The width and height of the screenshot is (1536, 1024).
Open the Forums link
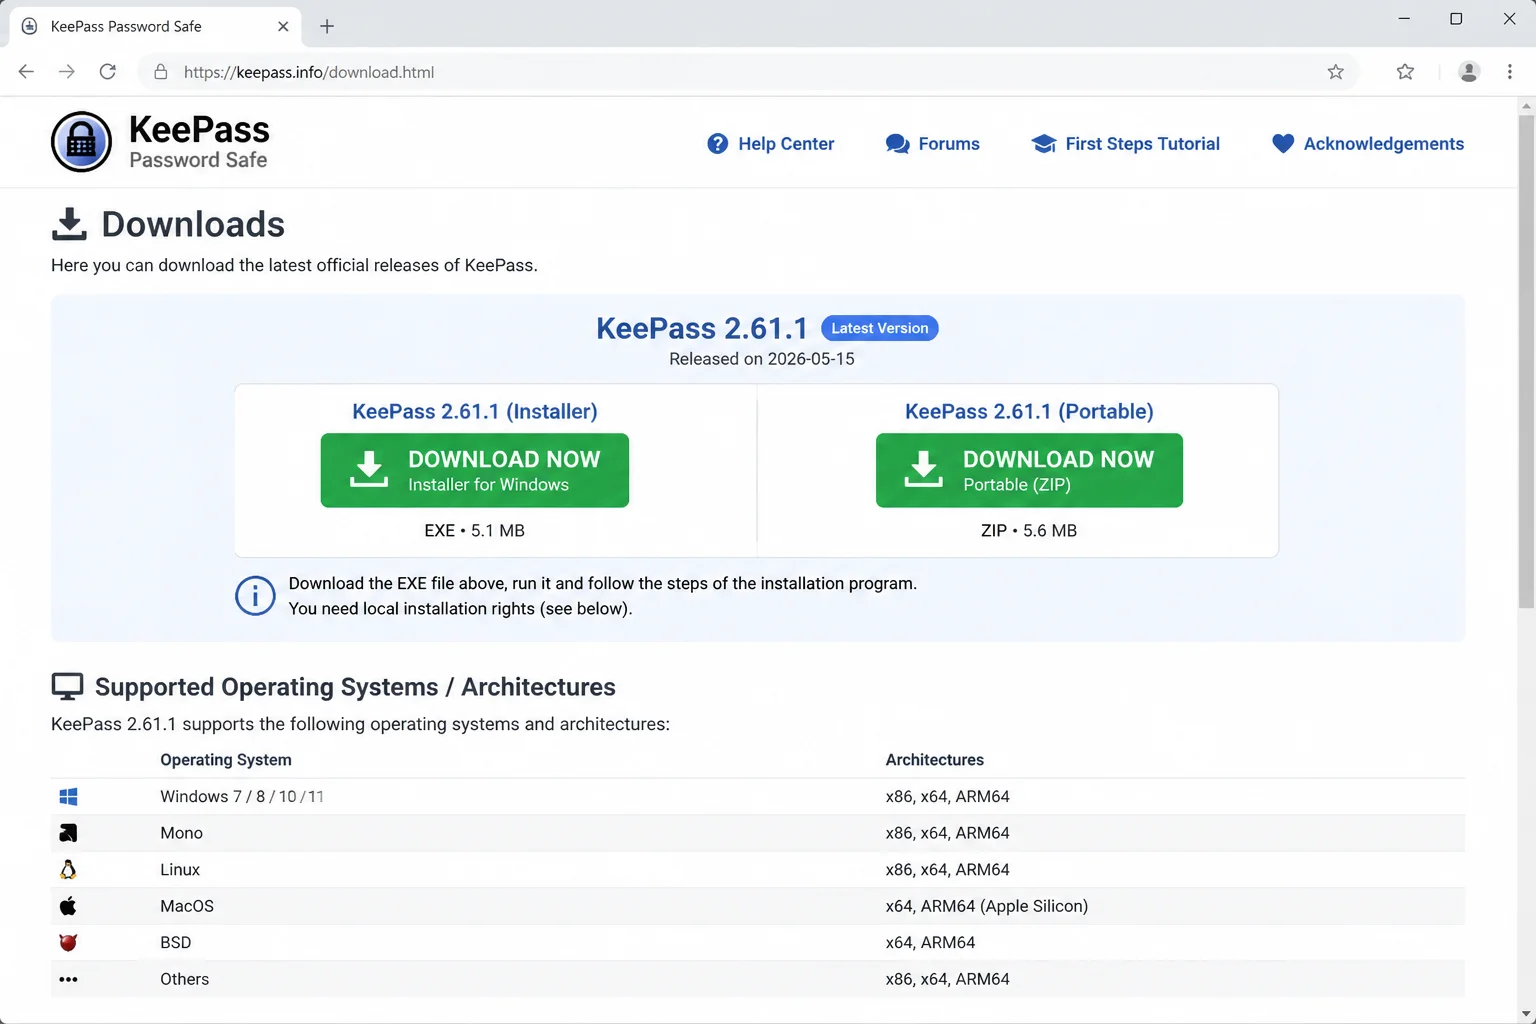[933, 144]
